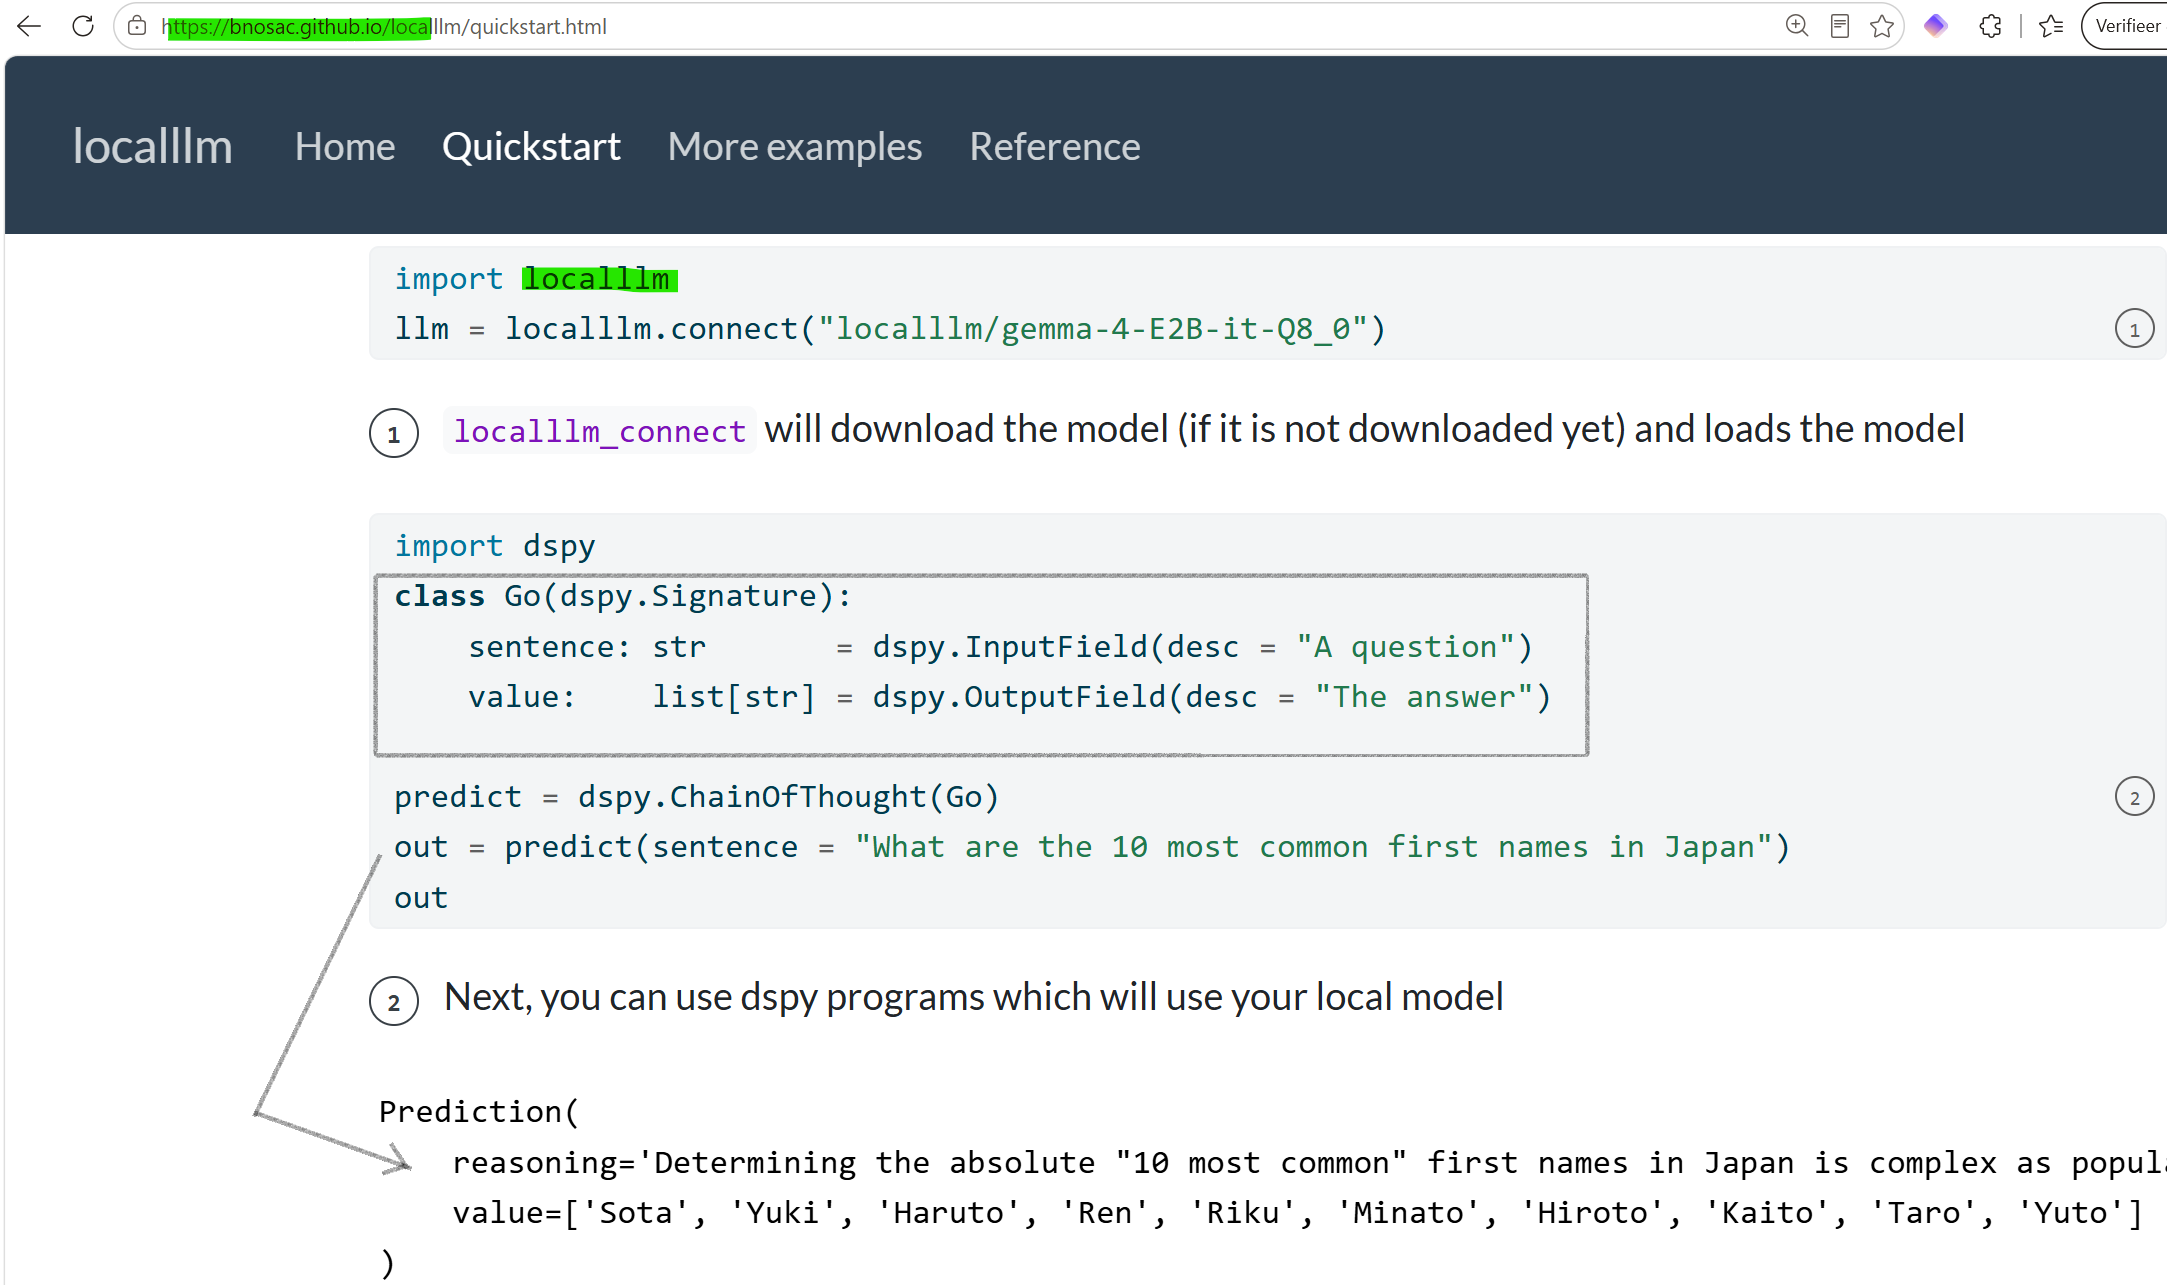Click the localllm_connect inline code
The image size is (2167, 1285).
coord(600,431)
